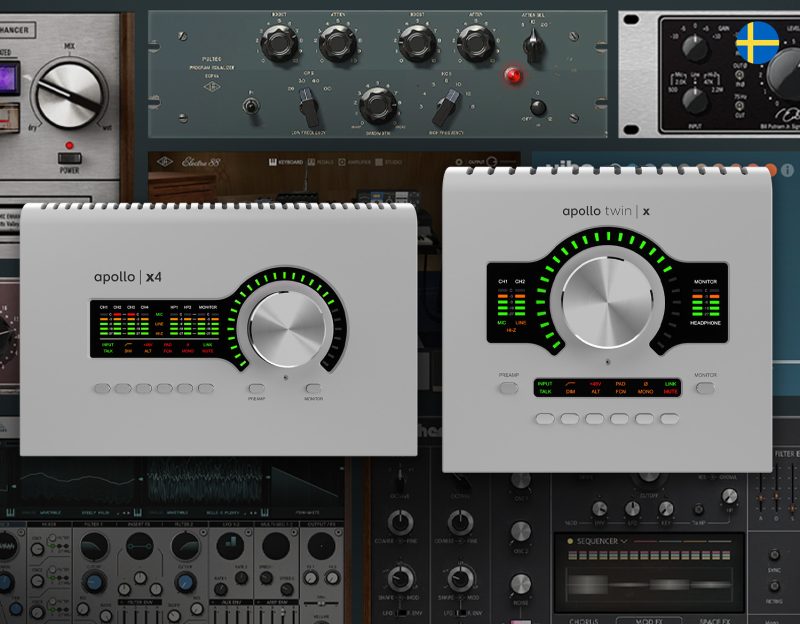Click the Swedish flag icon
Image resolution: width=800 pixels, height=624 pixels.
pyautogui.click(x=758, y=42)
